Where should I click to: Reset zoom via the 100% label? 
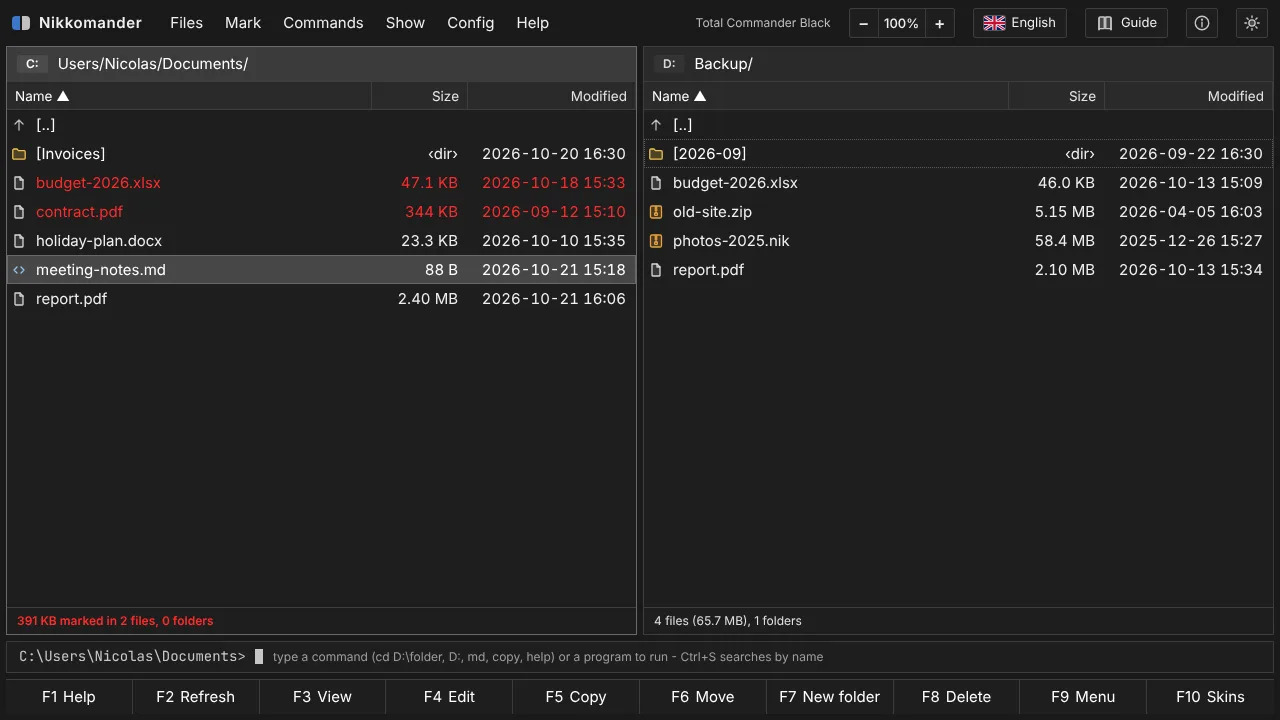click(x=901, y=23)
